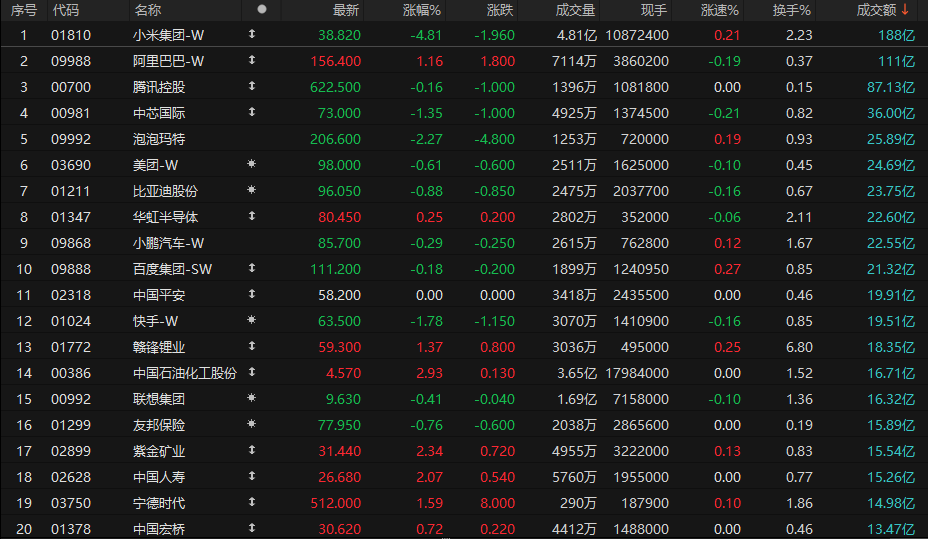This screenshot has height=539, width=928.
Task: Click the star-burst icon beside 快手-W
Action: coord(252,321)
